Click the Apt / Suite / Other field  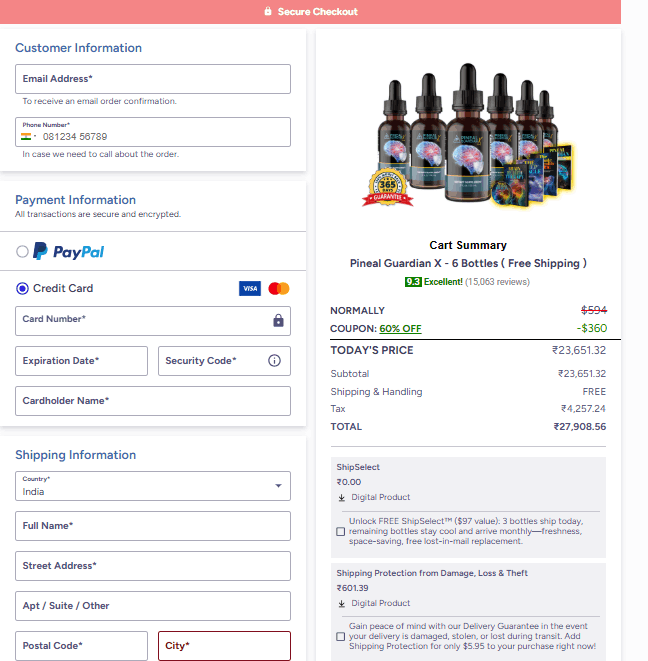(x=153, y=606)
